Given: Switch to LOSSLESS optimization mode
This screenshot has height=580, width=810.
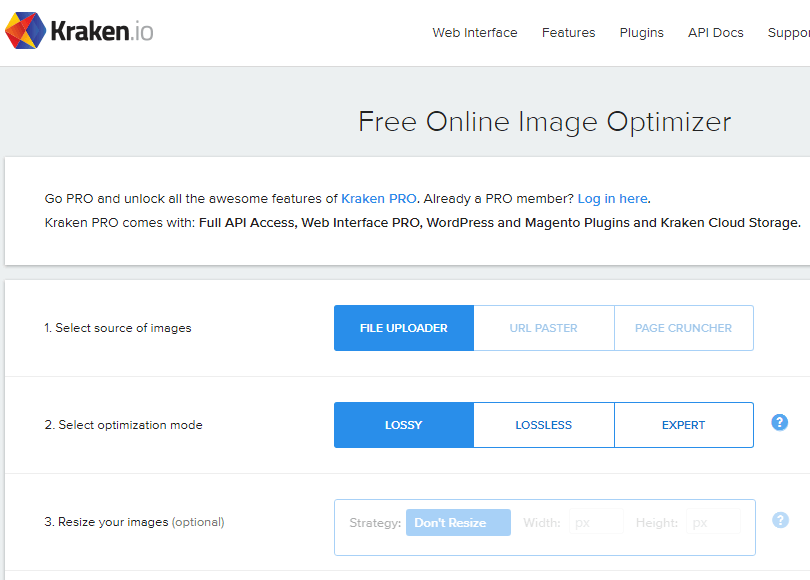Looking at the screenshot, I should (x=543, y=425).
